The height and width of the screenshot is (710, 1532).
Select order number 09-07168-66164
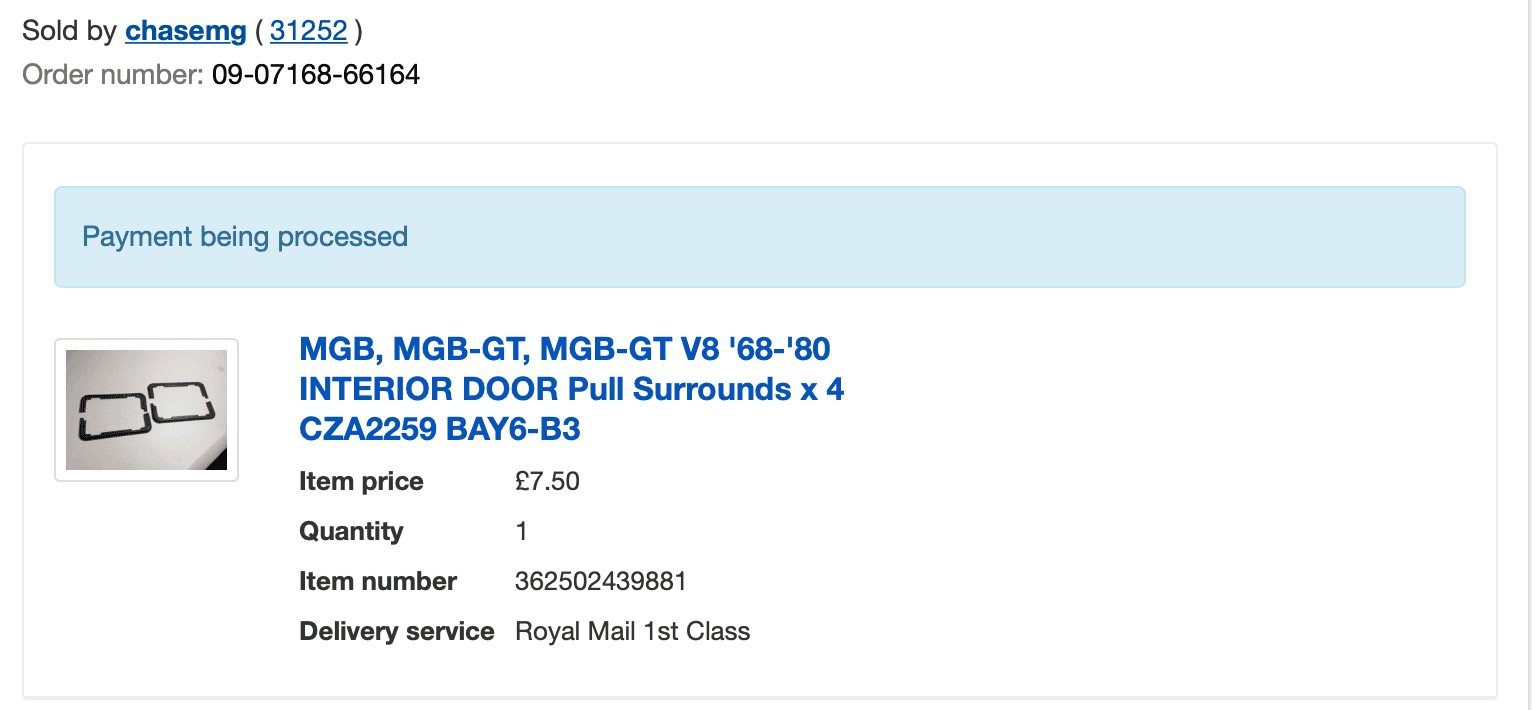pyautogui.click(x=316, y=75)
